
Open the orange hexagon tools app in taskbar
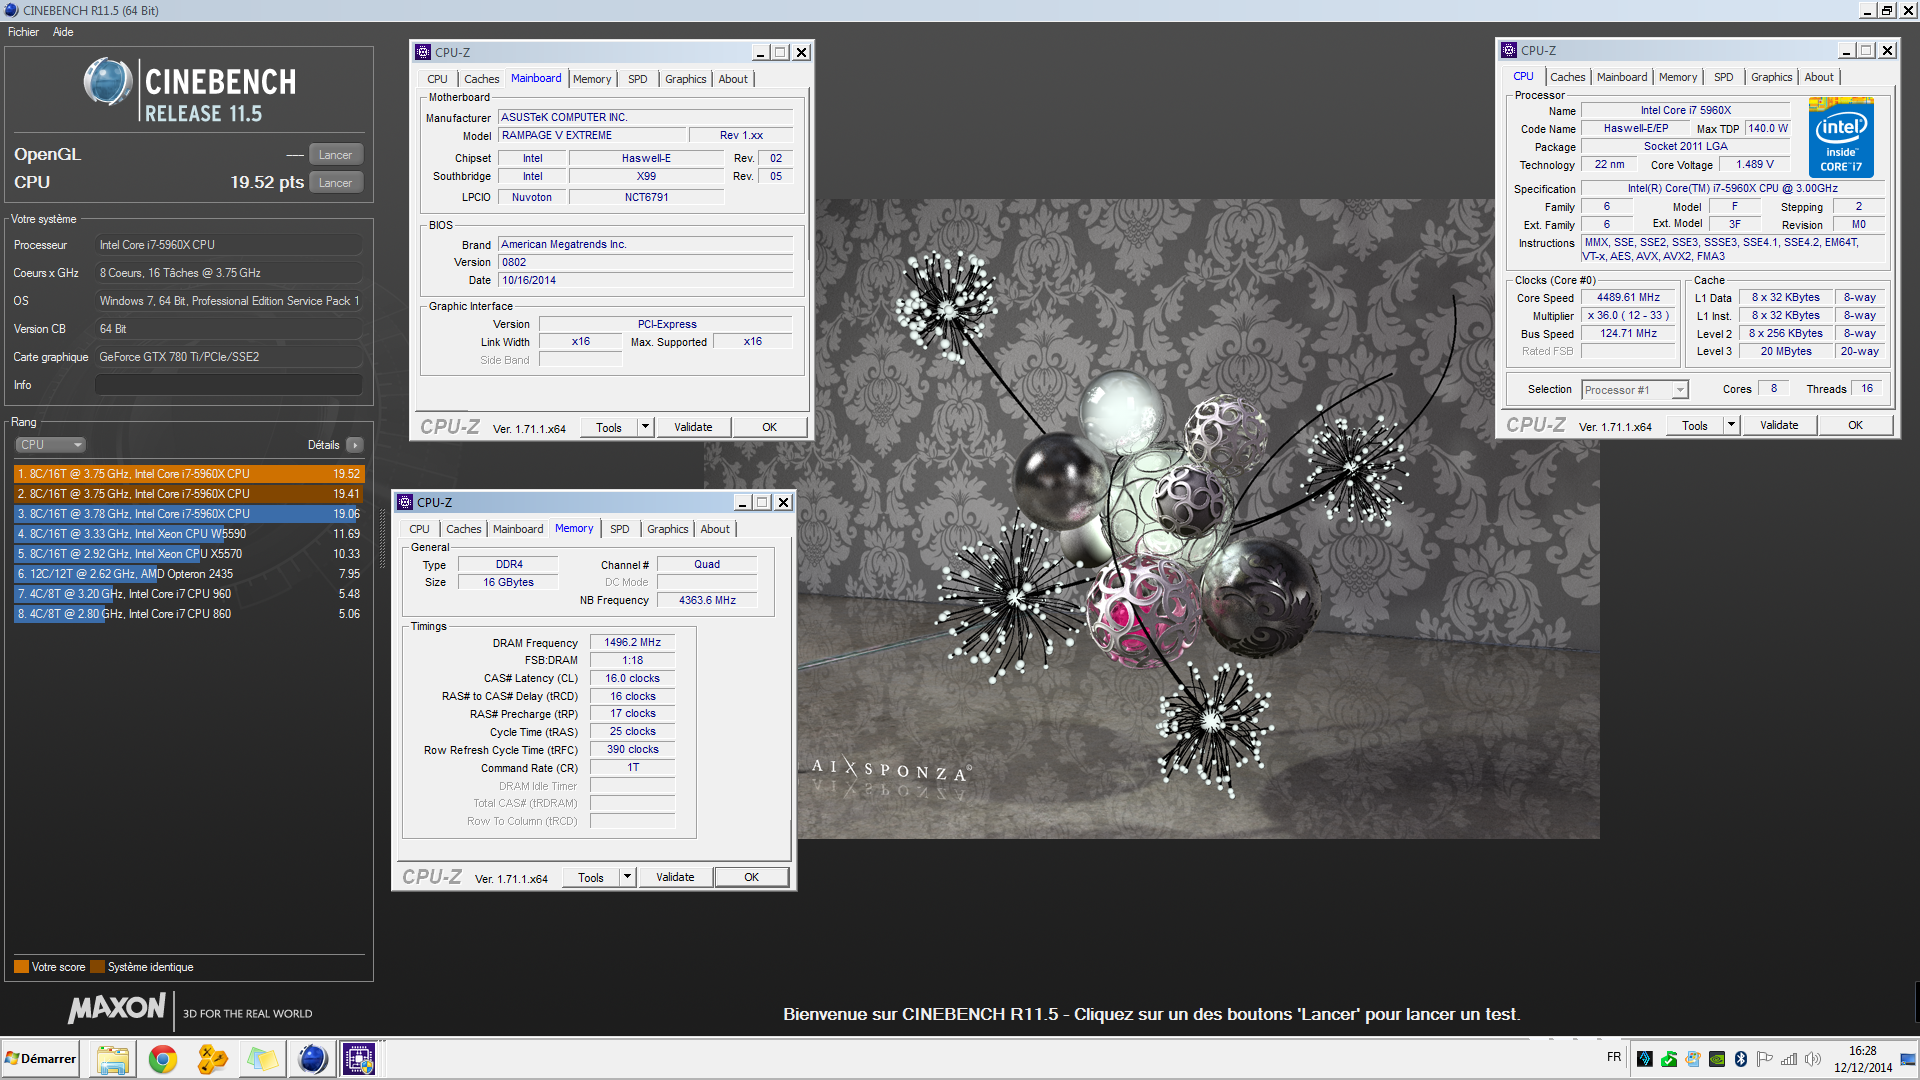click(x=212, y=1059)
